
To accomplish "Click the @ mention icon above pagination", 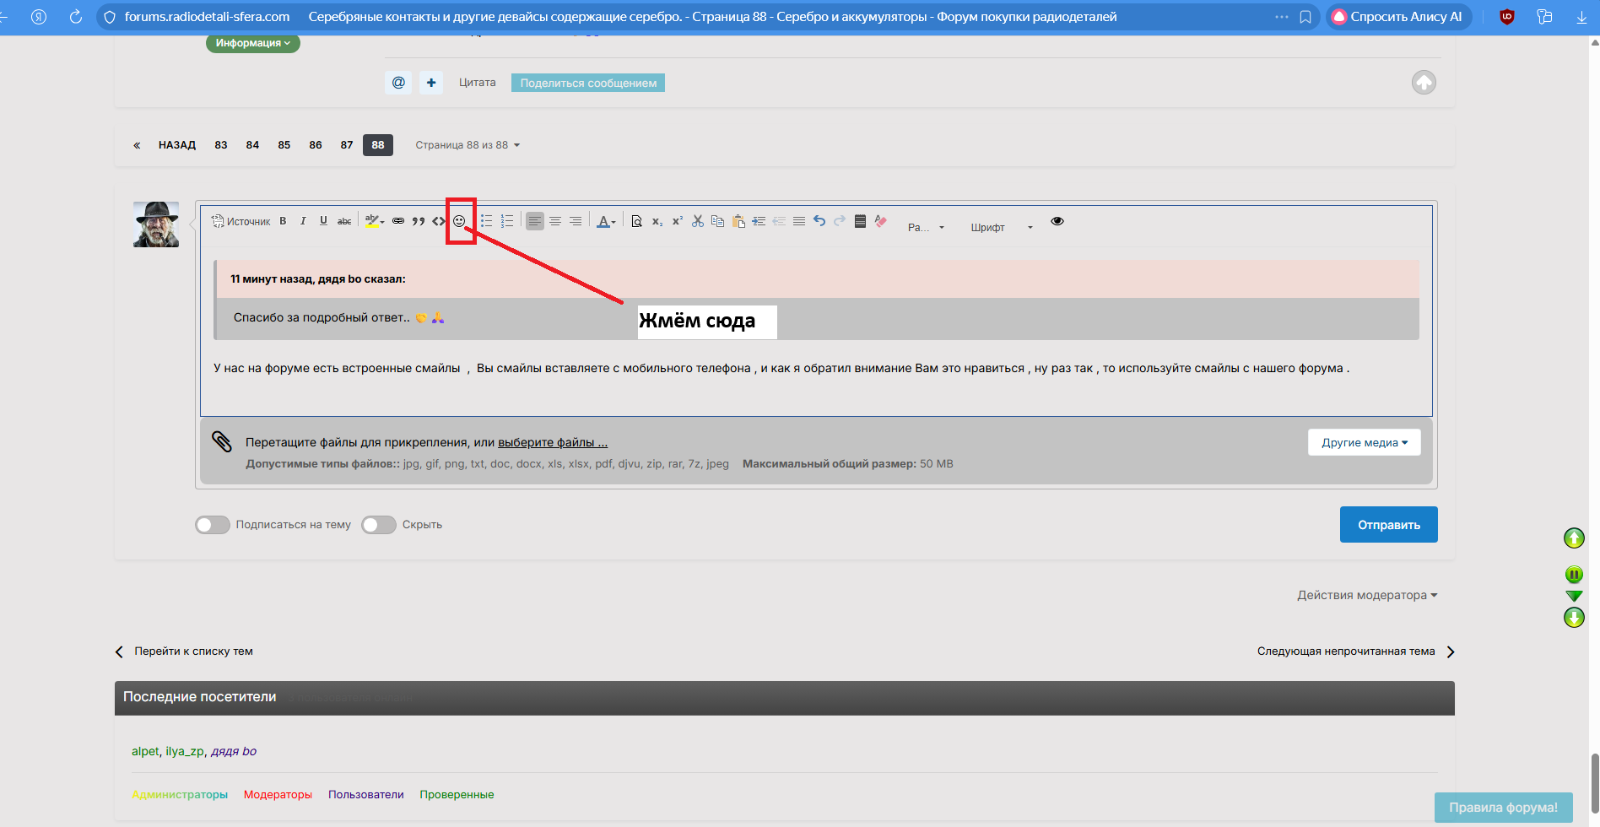I will [398, 83].
